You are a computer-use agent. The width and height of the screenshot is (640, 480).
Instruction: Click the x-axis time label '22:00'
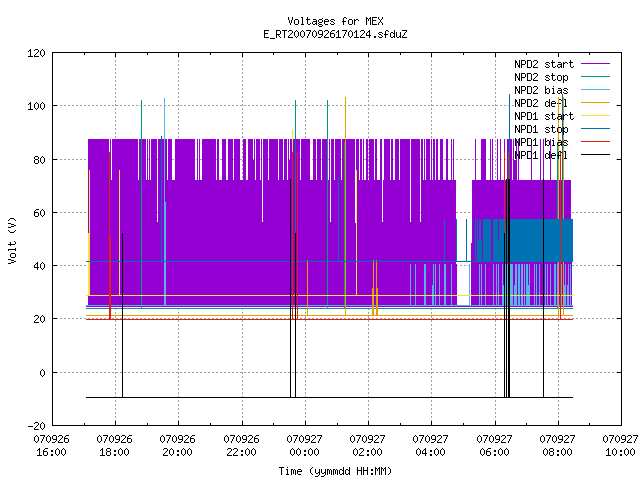[x=242, y=452]
